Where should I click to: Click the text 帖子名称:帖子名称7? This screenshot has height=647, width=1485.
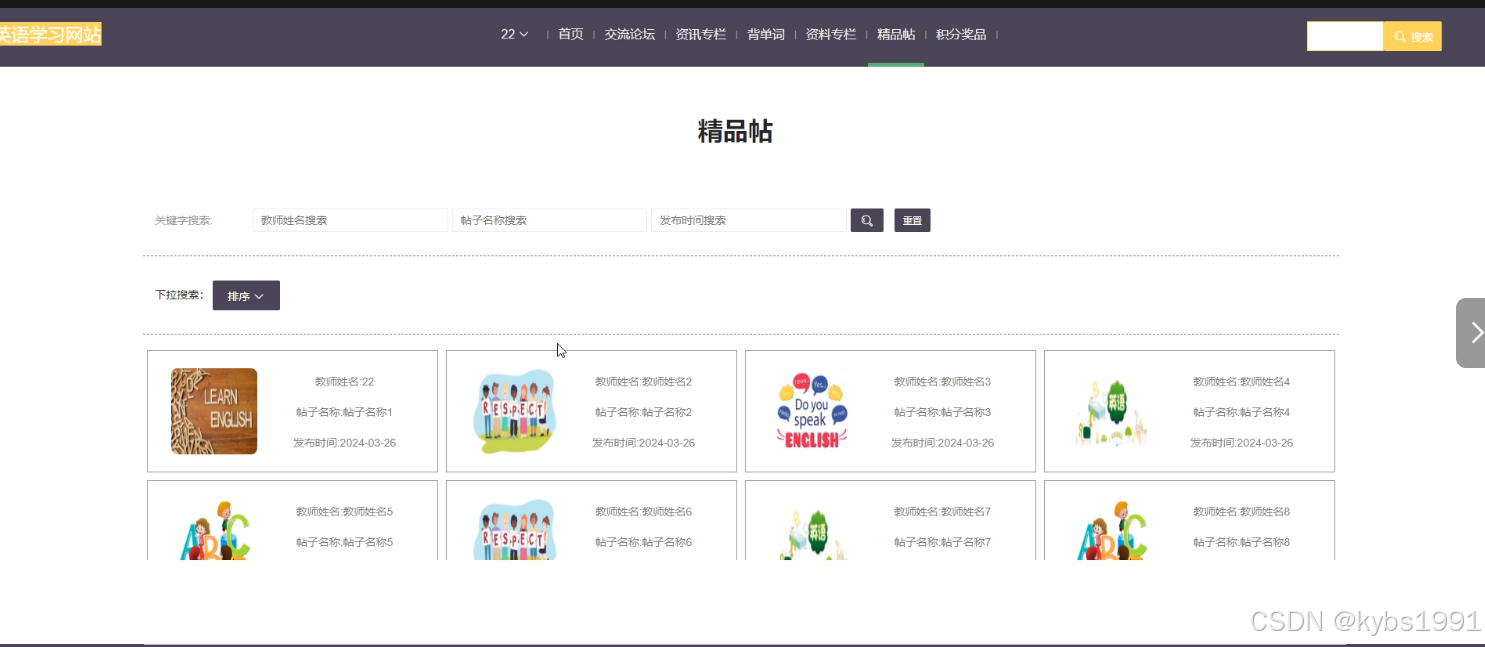pyautogui.click(x=942, y=542)
